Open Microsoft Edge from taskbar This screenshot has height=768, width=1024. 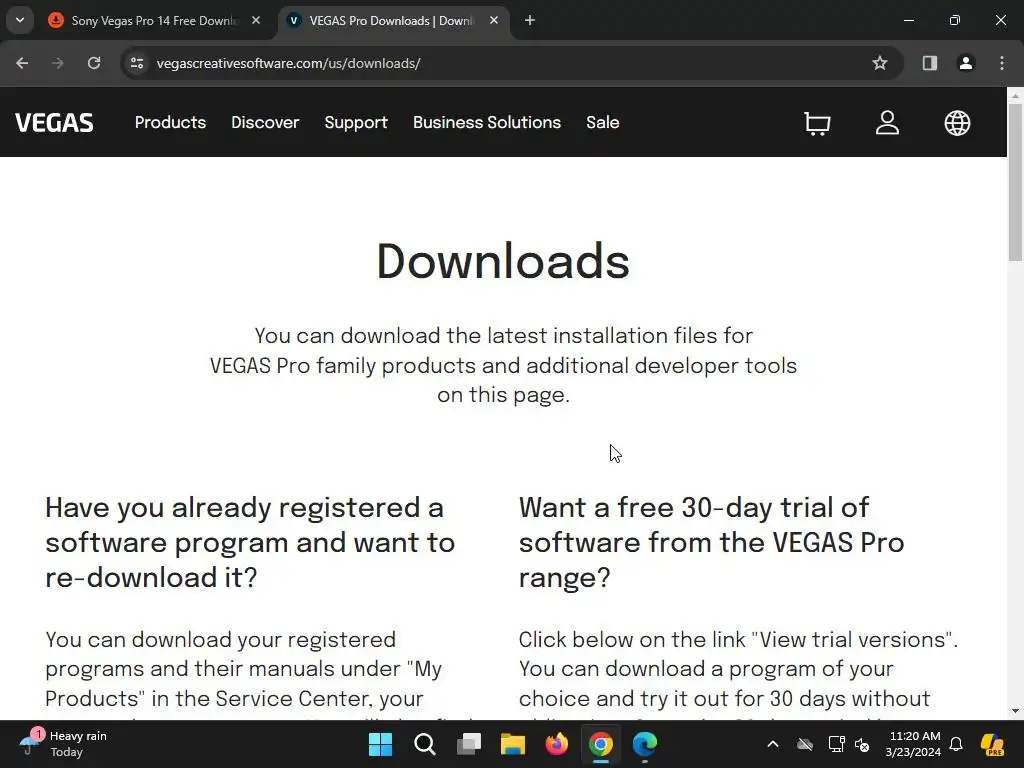(x=645, y=744)
